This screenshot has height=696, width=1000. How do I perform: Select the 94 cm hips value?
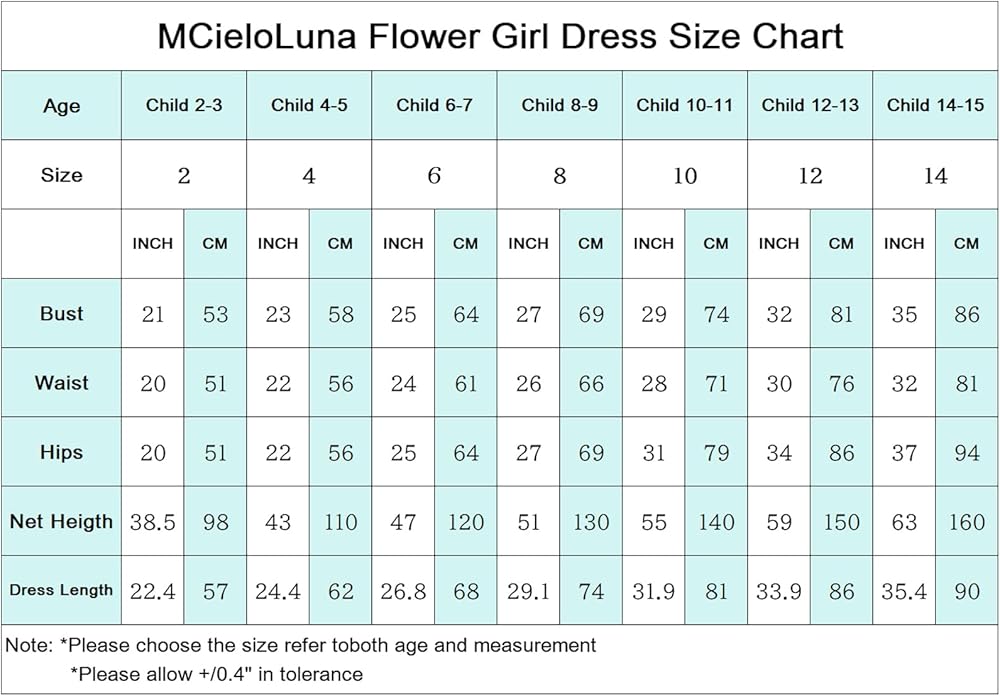966,453
